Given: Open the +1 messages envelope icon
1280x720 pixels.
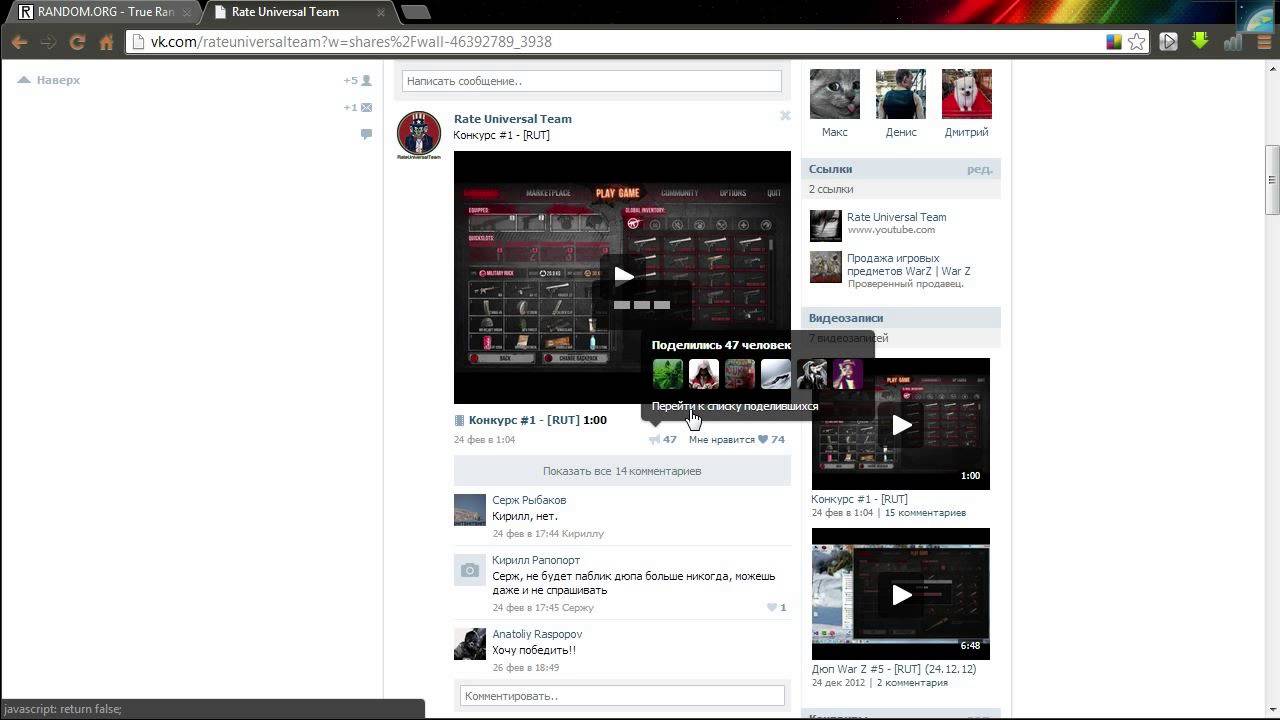Looking at the screenshot, I should pos(358,107).
